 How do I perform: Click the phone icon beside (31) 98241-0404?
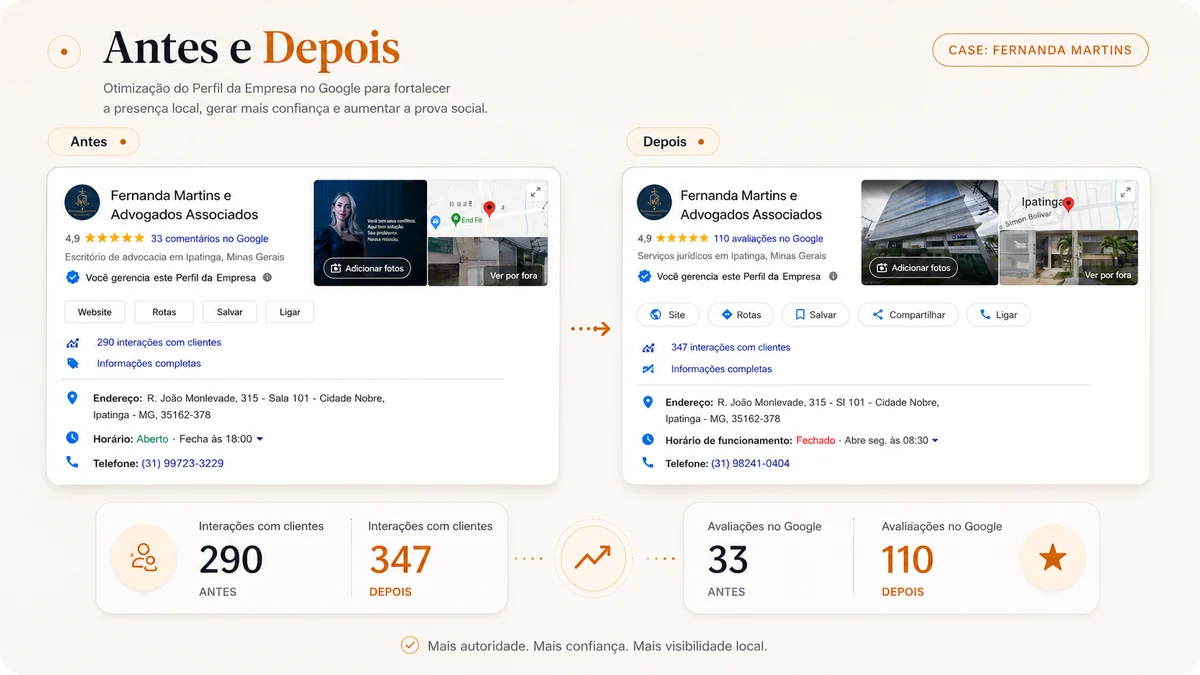(648, 463)
